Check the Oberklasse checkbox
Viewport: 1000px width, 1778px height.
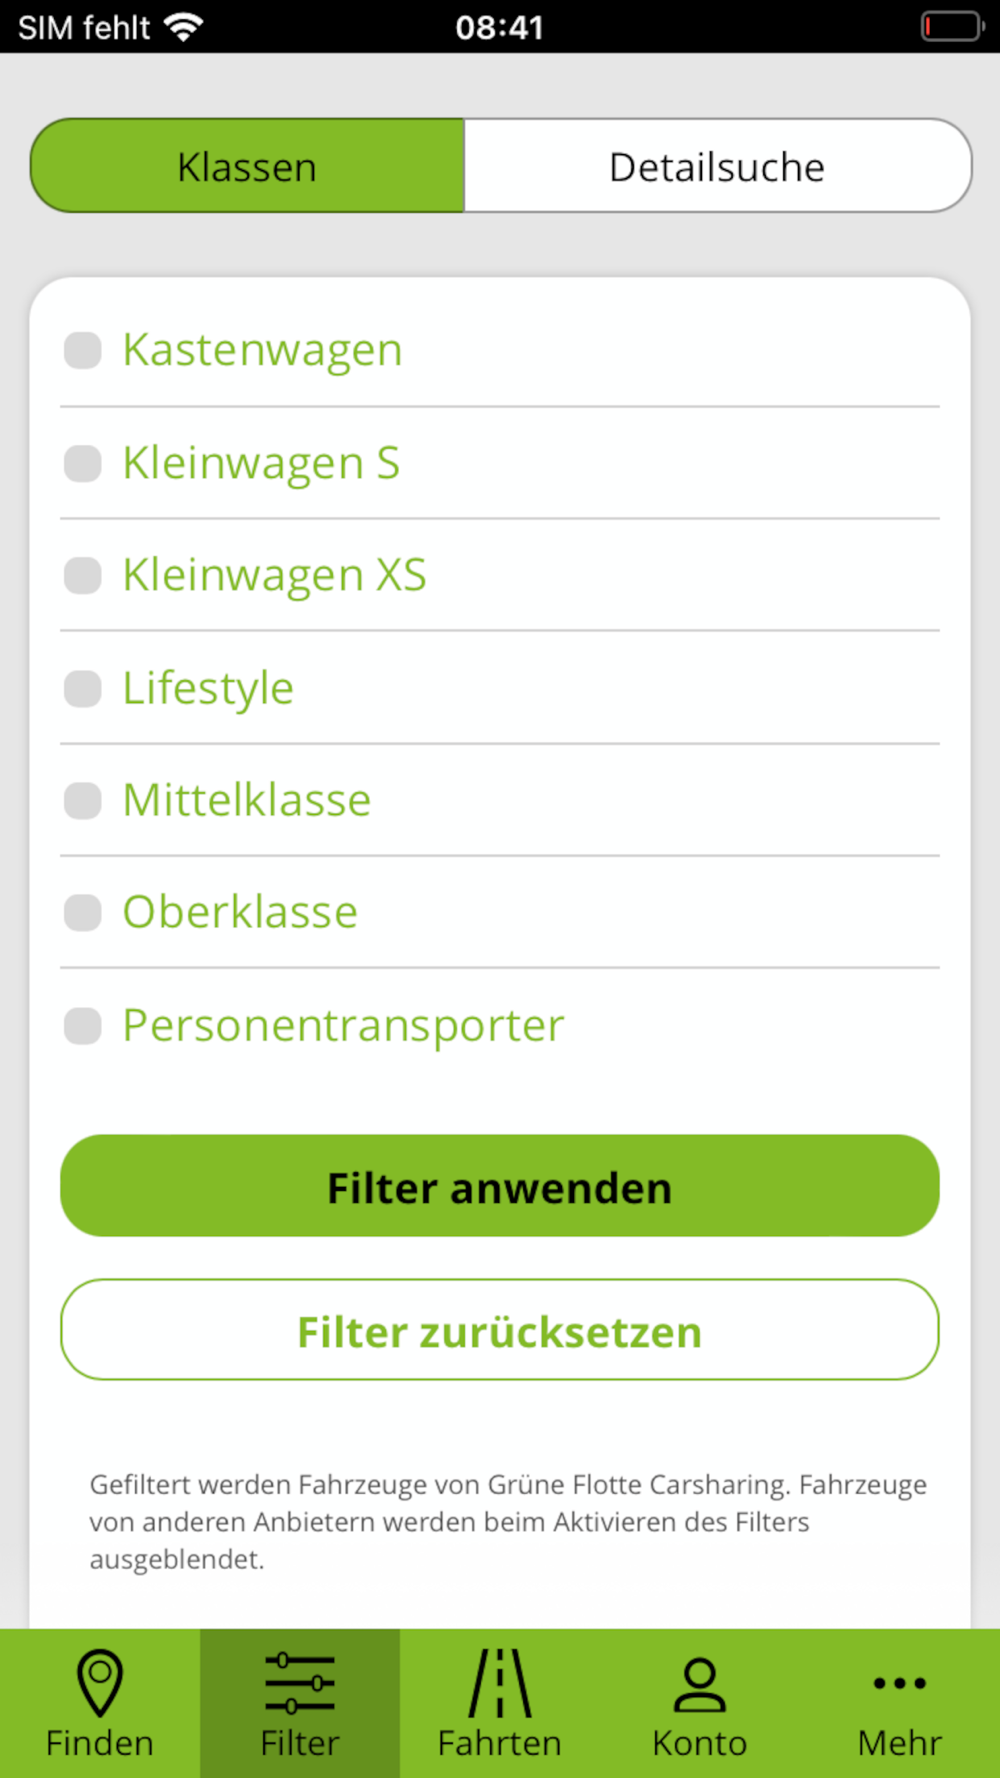[83, 913]
